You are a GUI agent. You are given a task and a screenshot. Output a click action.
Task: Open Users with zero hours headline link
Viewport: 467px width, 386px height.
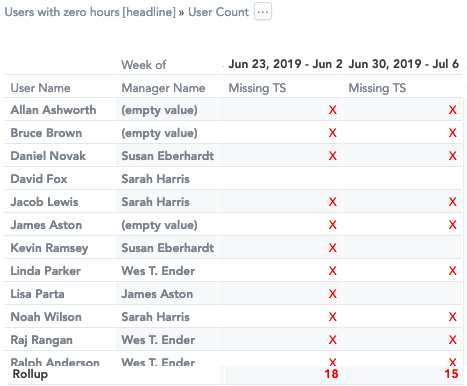pos(90,12)
